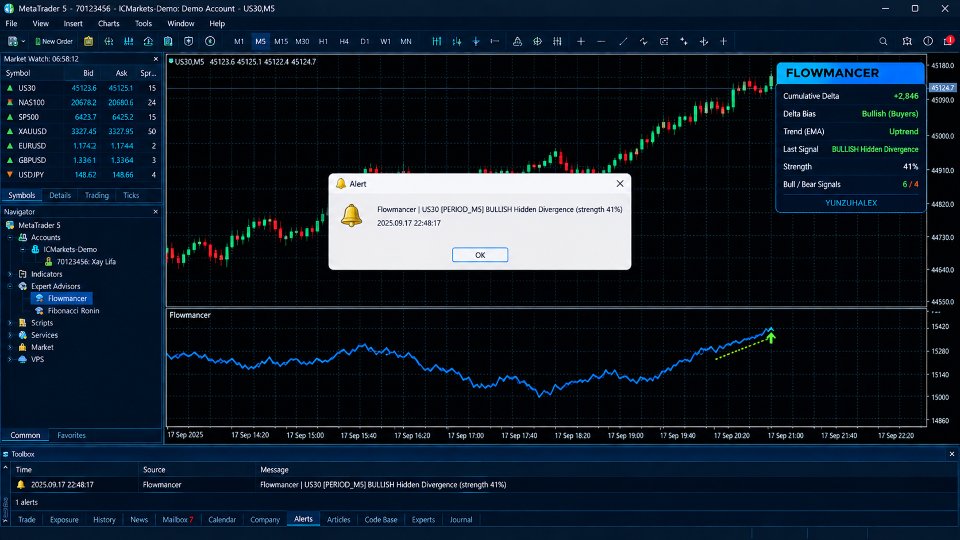
Task: Open the new chart dropdown arrow
Action: [23, 41]
